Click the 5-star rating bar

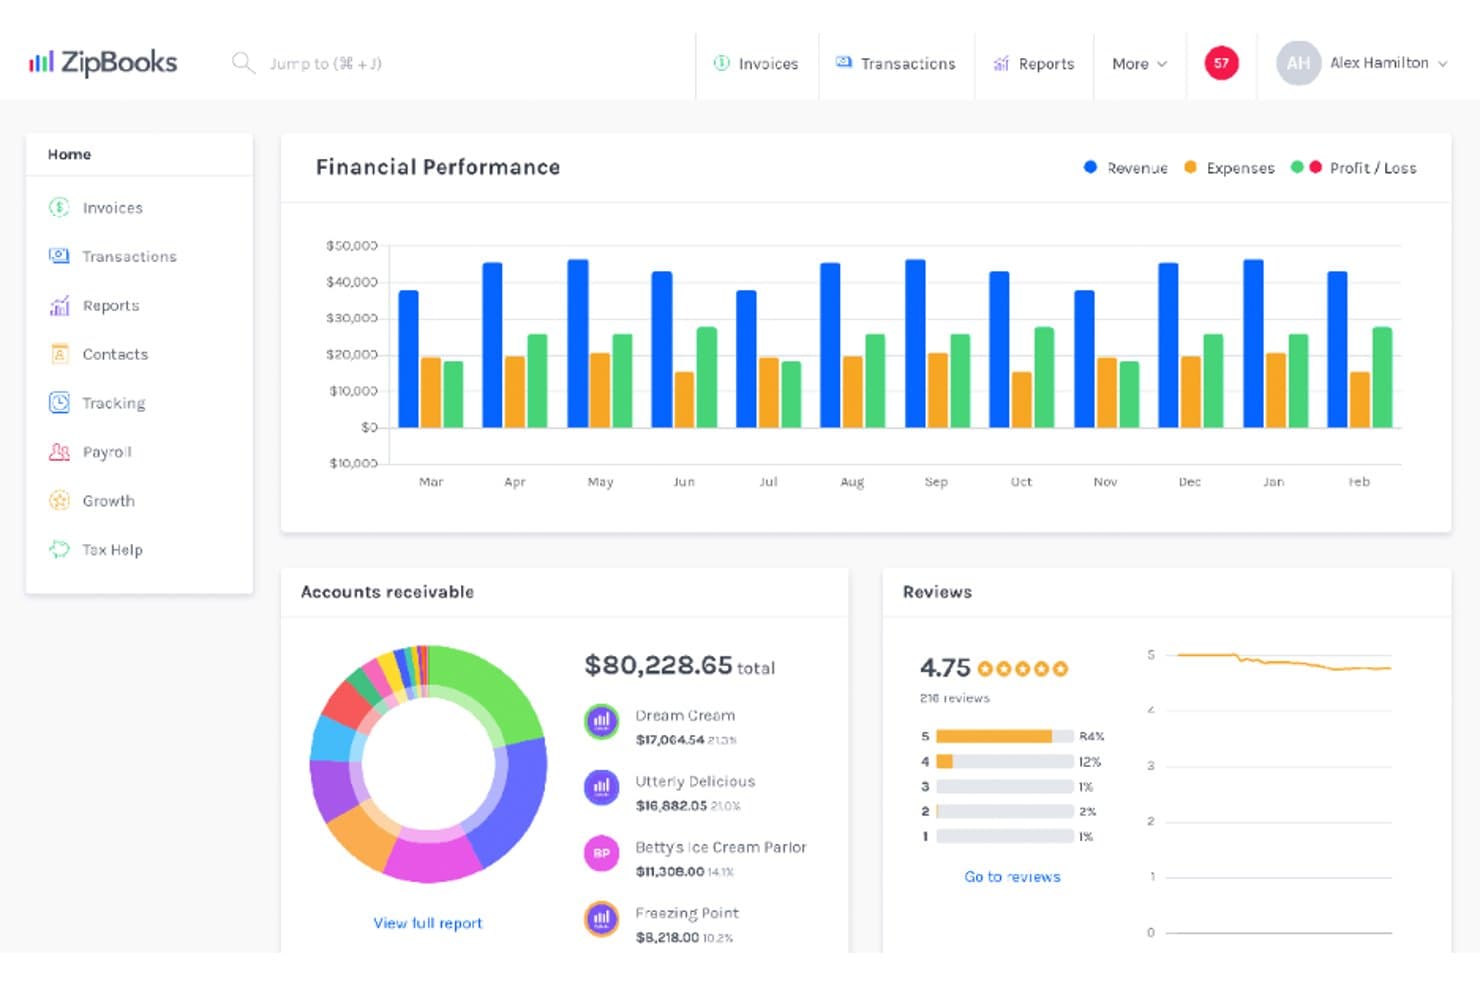point(1005,736)
